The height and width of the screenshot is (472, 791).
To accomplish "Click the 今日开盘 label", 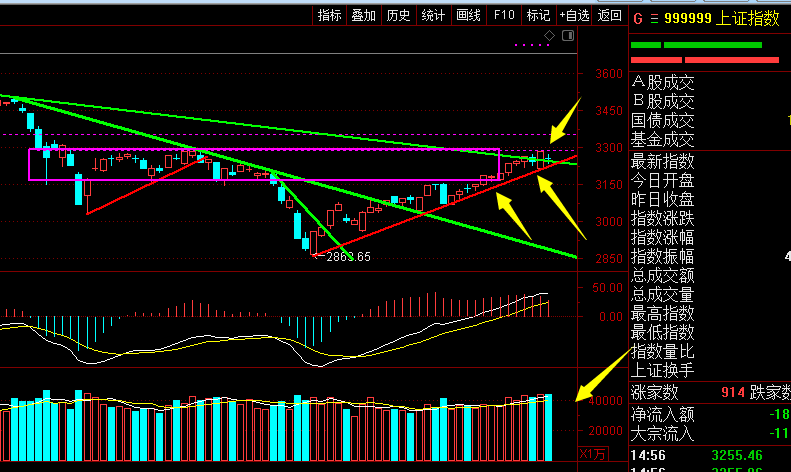I will [662, 180].
